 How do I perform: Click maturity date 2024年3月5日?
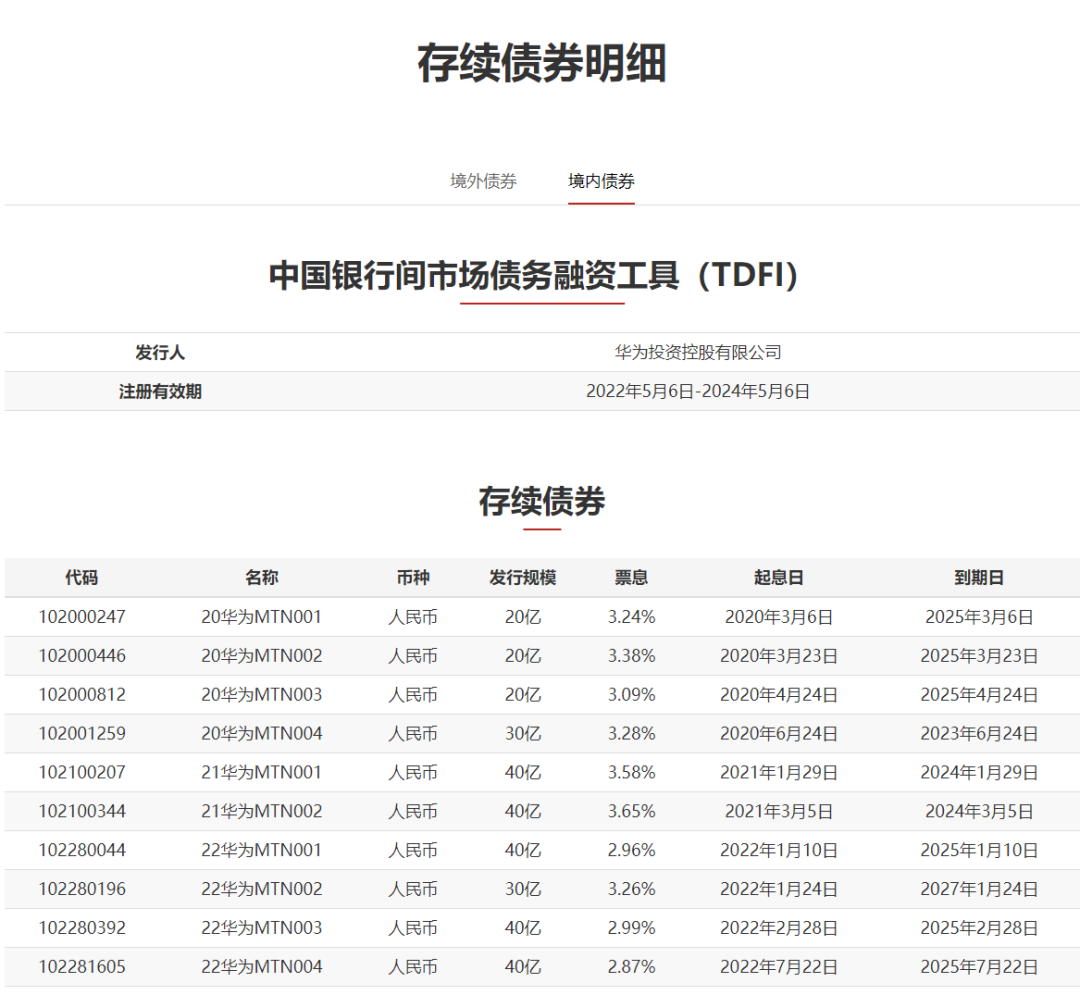click(979, 811)
